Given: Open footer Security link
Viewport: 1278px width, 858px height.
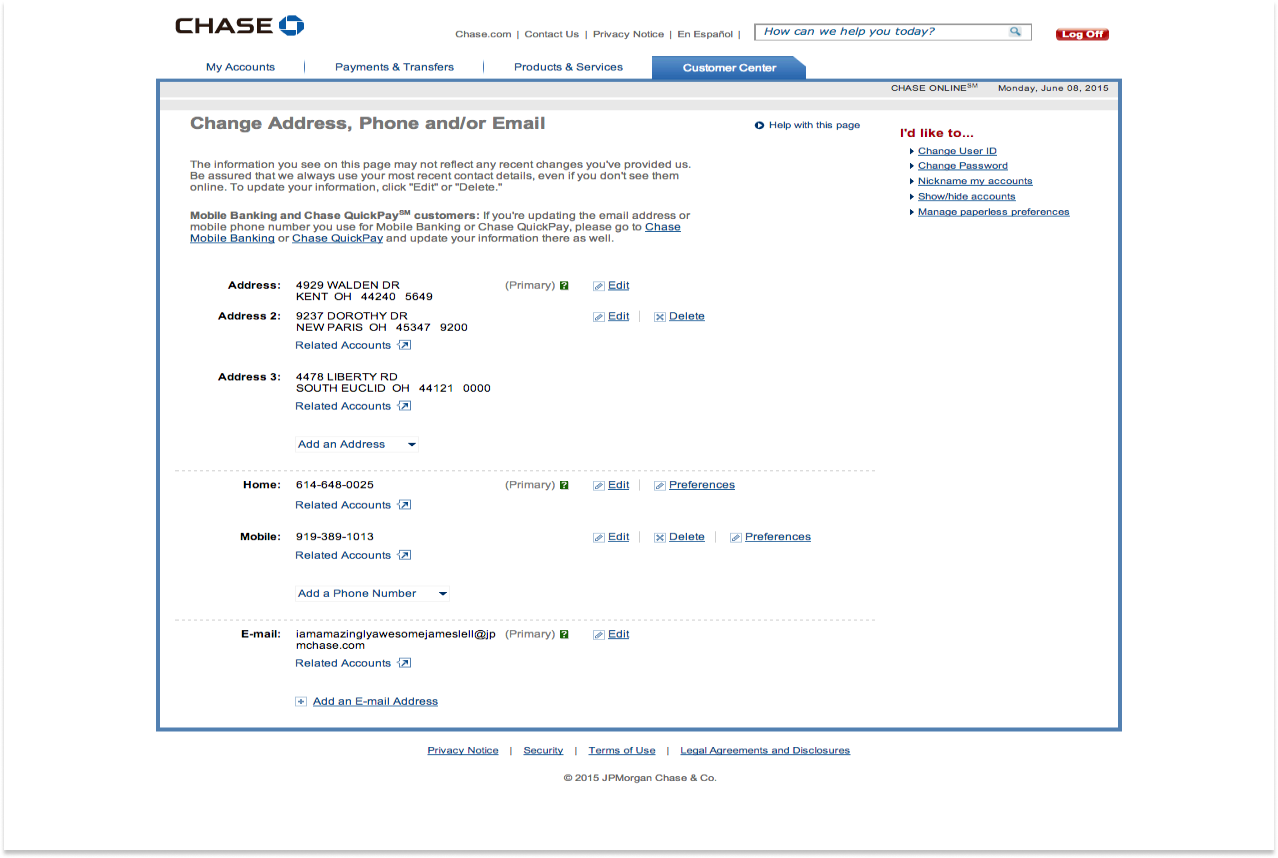Looking at the screenshot, I should pyautogui.click(x=543, y=751).
